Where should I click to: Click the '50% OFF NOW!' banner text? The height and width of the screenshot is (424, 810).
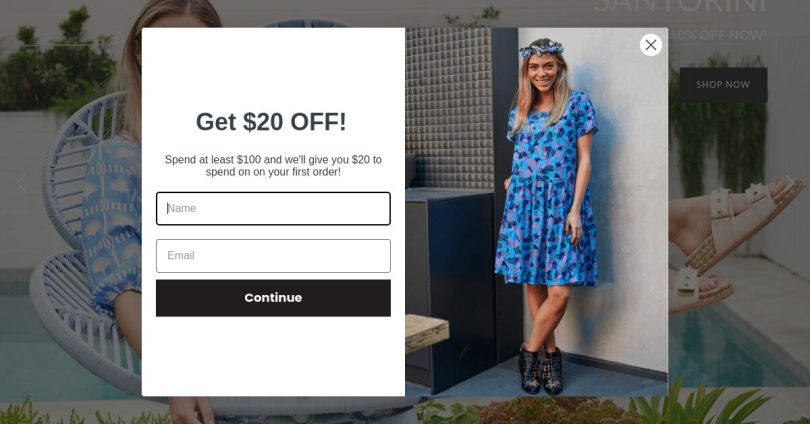click(x=718, y=35)
